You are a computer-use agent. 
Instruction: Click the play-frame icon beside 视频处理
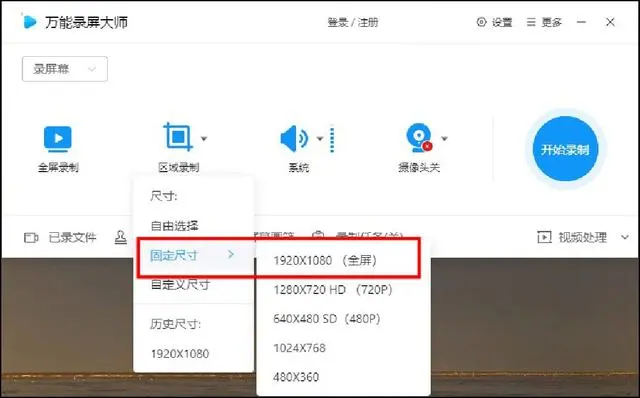(544, 237)
